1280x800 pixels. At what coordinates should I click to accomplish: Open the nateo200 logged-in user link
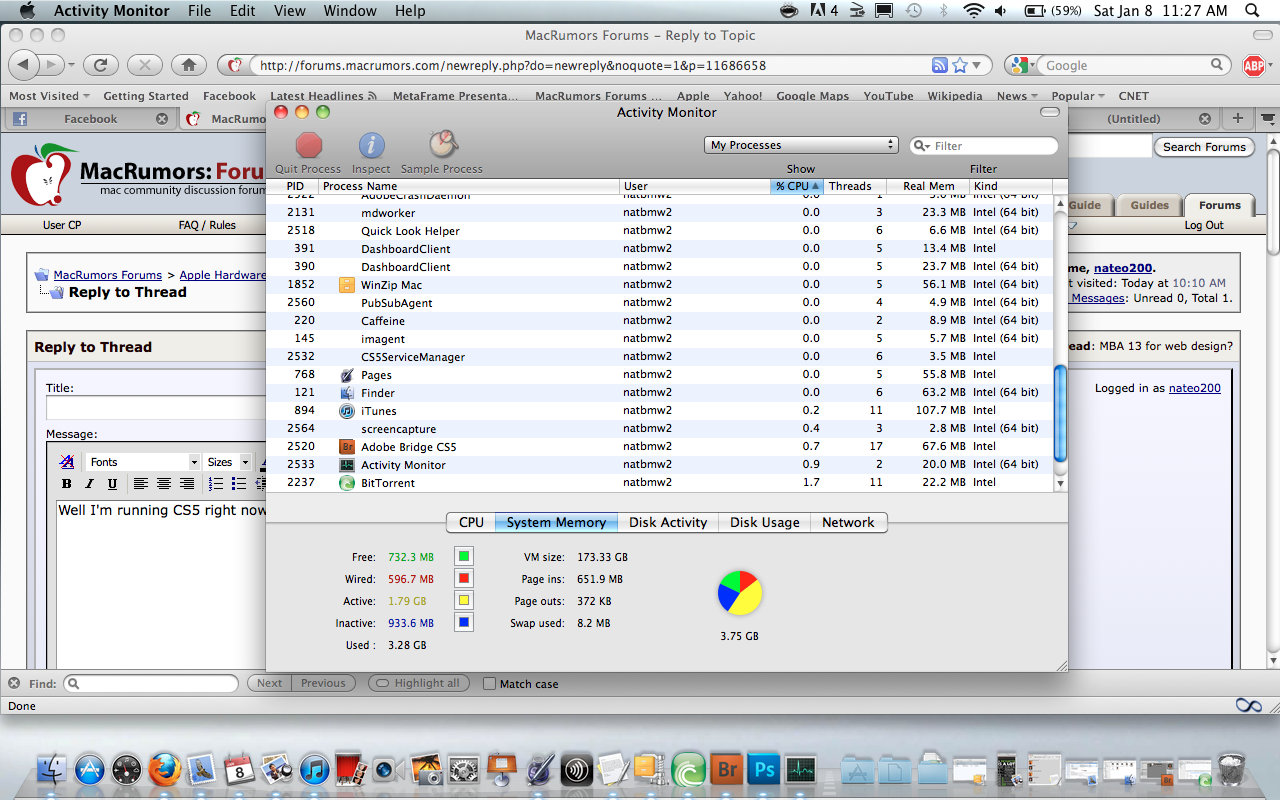(1195, 388)
